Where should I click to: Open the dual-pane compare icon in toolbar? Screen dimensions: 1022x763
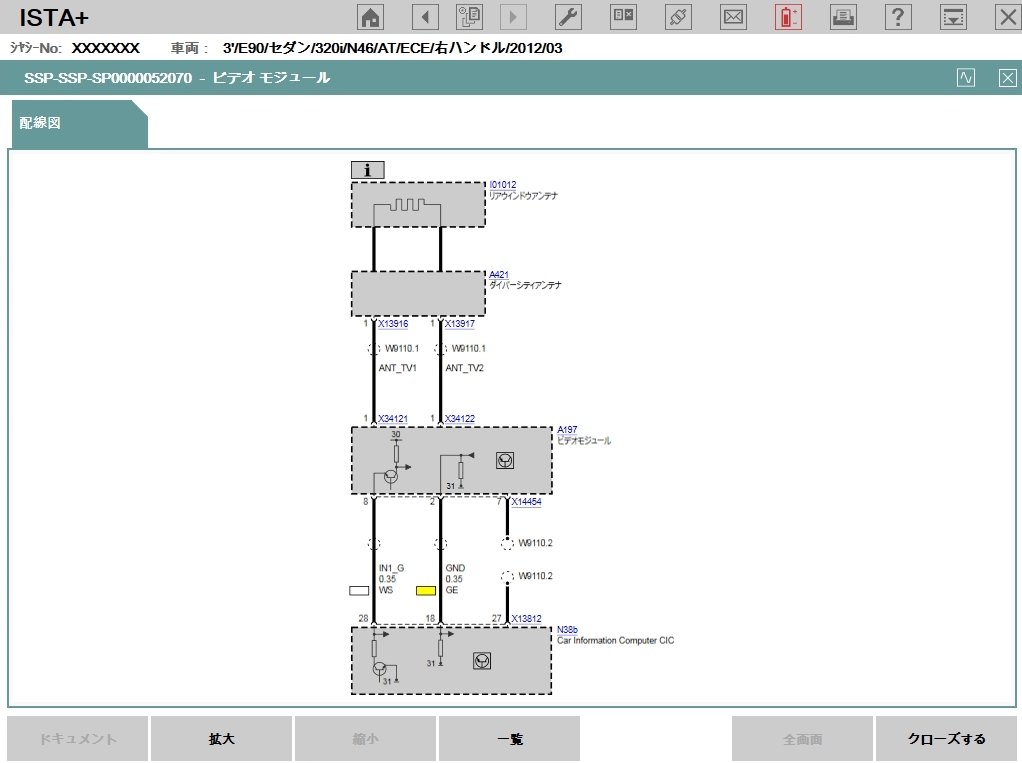[x=622, y=17]
